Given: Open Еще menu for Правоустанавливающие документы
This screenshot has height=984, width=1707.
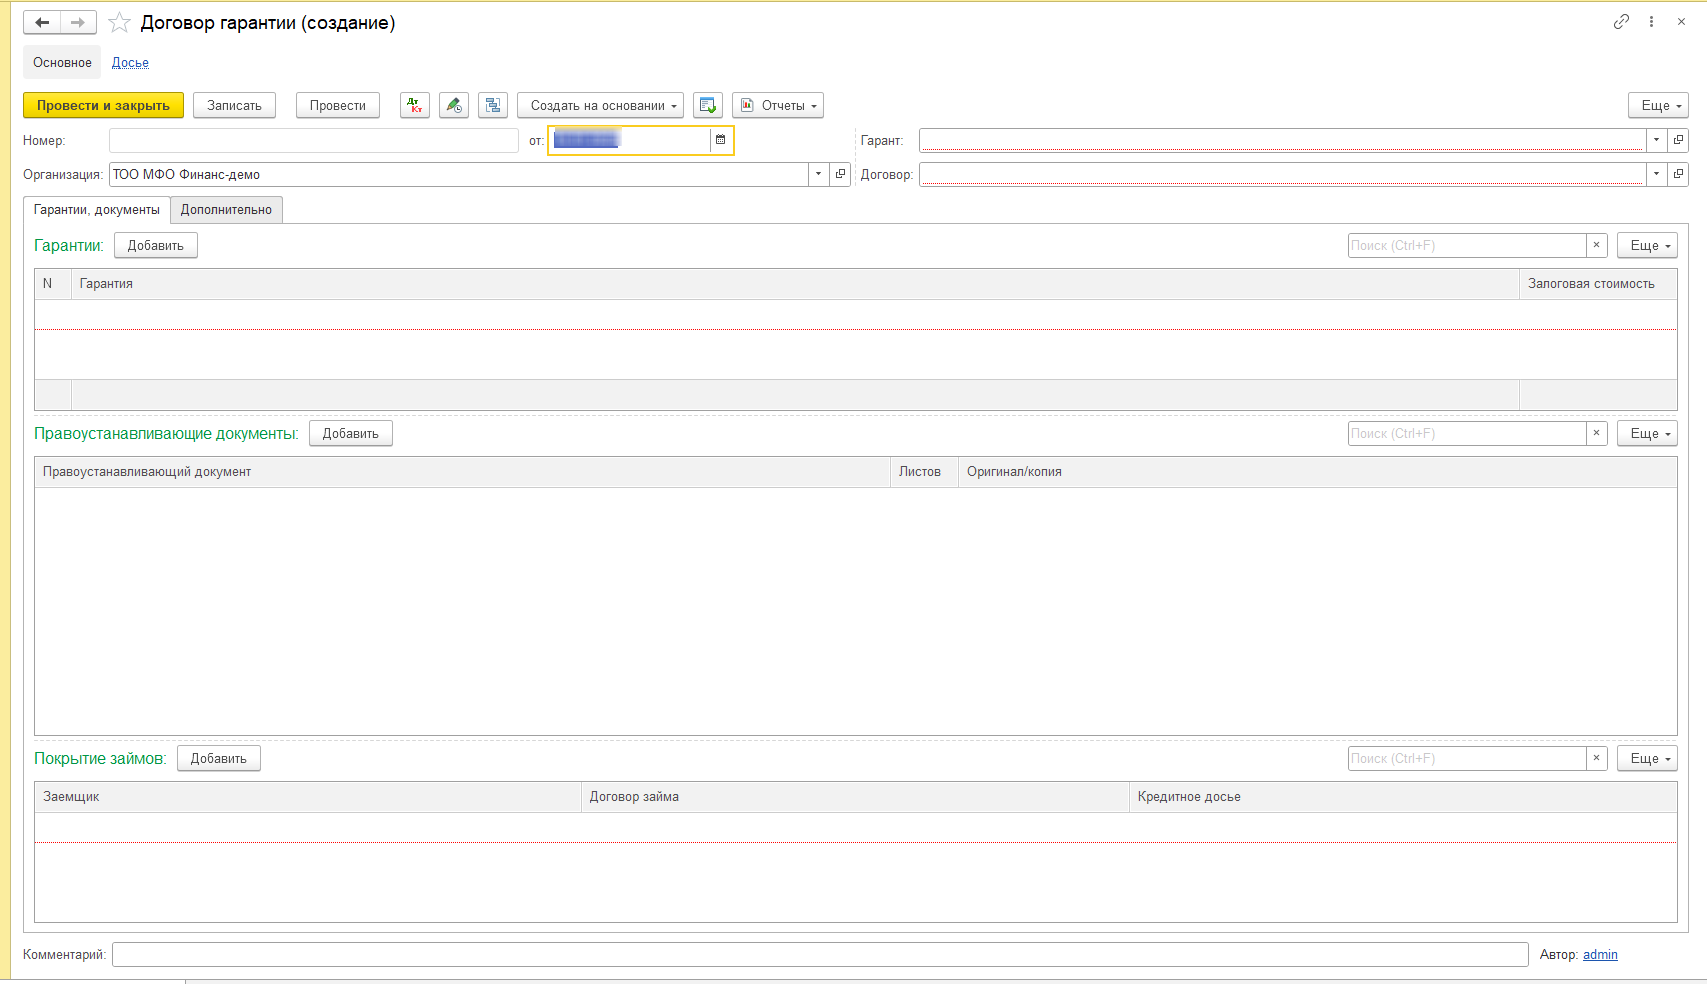Looking at the screenshot, I should 1648,433.
